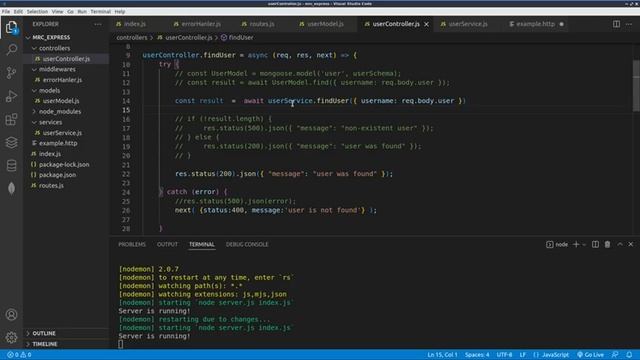The height and width of the screenshot is (360, 640).
Task: Open the new terminal launch profile dropdown
Action: 584,244
